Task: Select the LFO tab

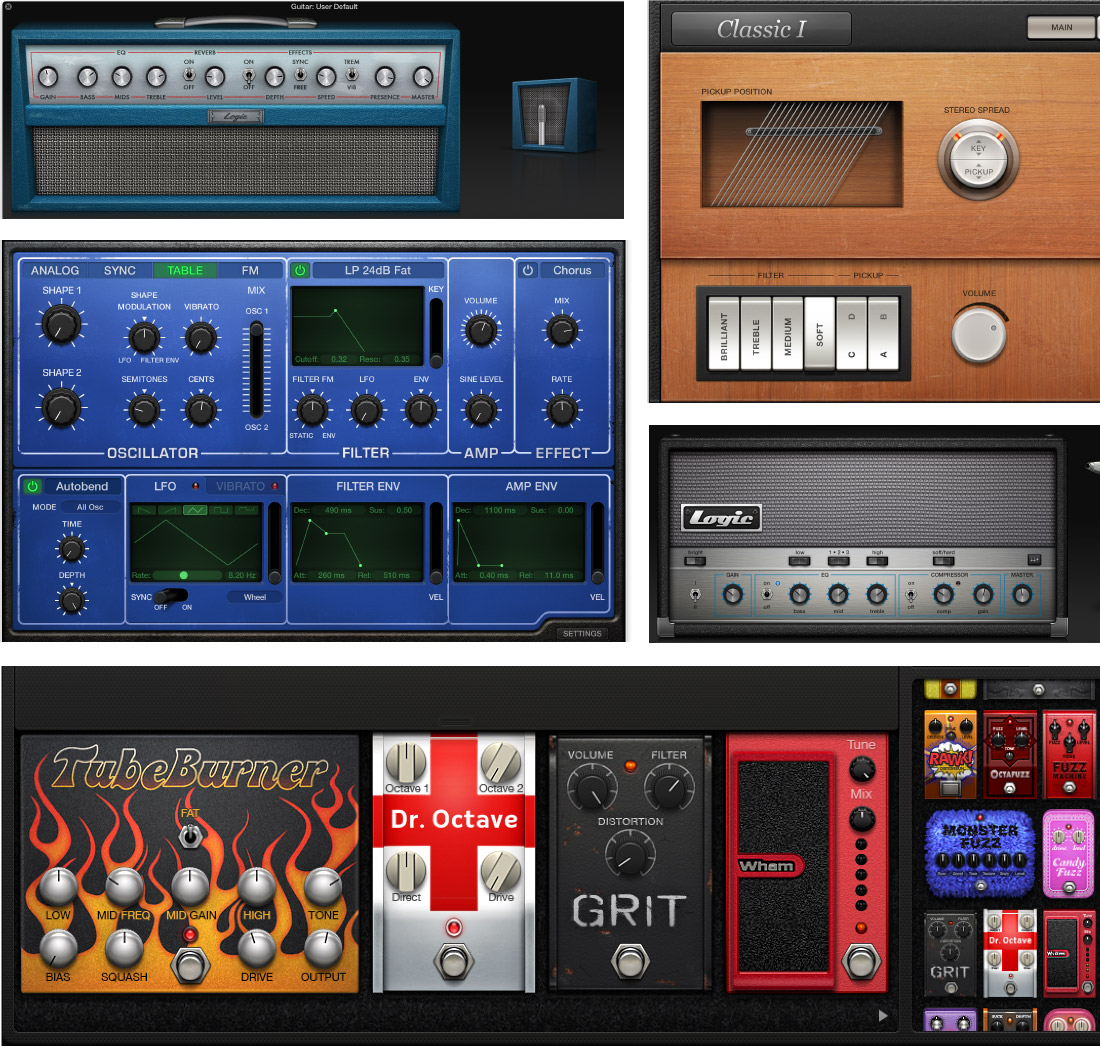Action: pos(165,486)
